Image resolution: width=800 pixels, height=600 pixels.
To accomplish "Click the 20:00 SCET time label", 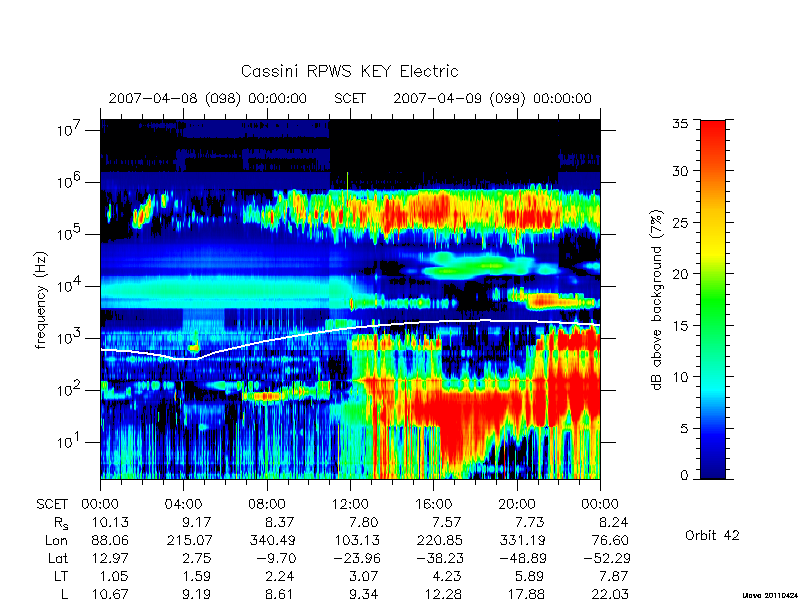I will coord(516,505).
